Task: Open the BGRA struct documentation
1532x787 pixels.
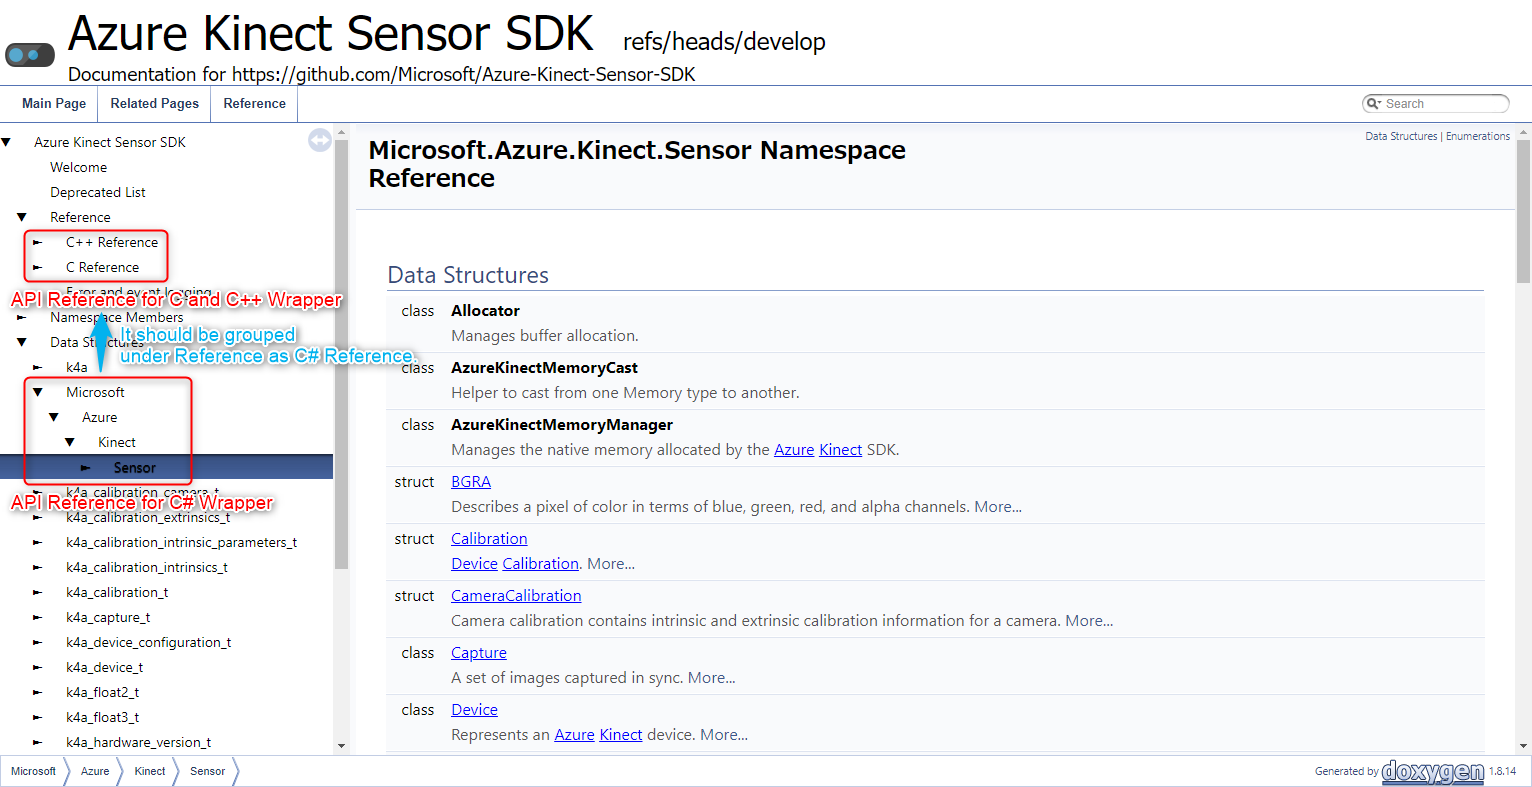Action: pyautogui.click(x=470, y=481)
